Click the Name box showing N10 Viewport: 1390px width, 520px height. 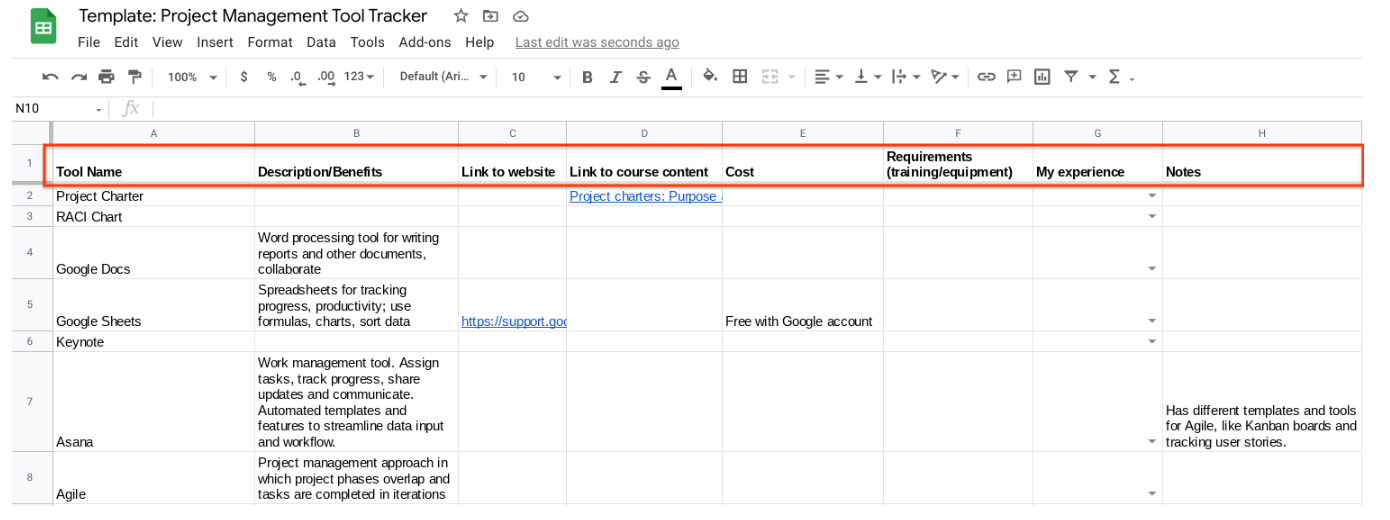pos(58,109)
